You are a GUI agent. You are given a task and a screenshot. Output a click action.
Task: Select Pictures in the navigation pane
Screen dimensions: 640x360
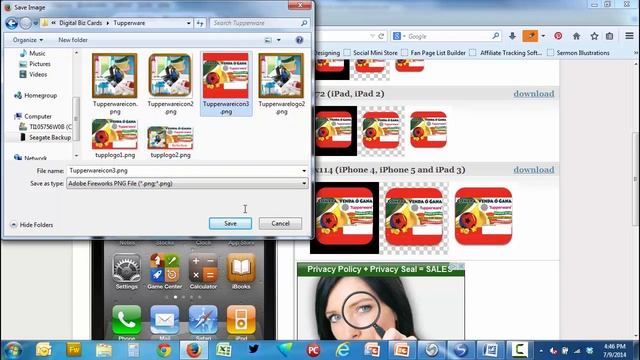[x=35, y=64]
